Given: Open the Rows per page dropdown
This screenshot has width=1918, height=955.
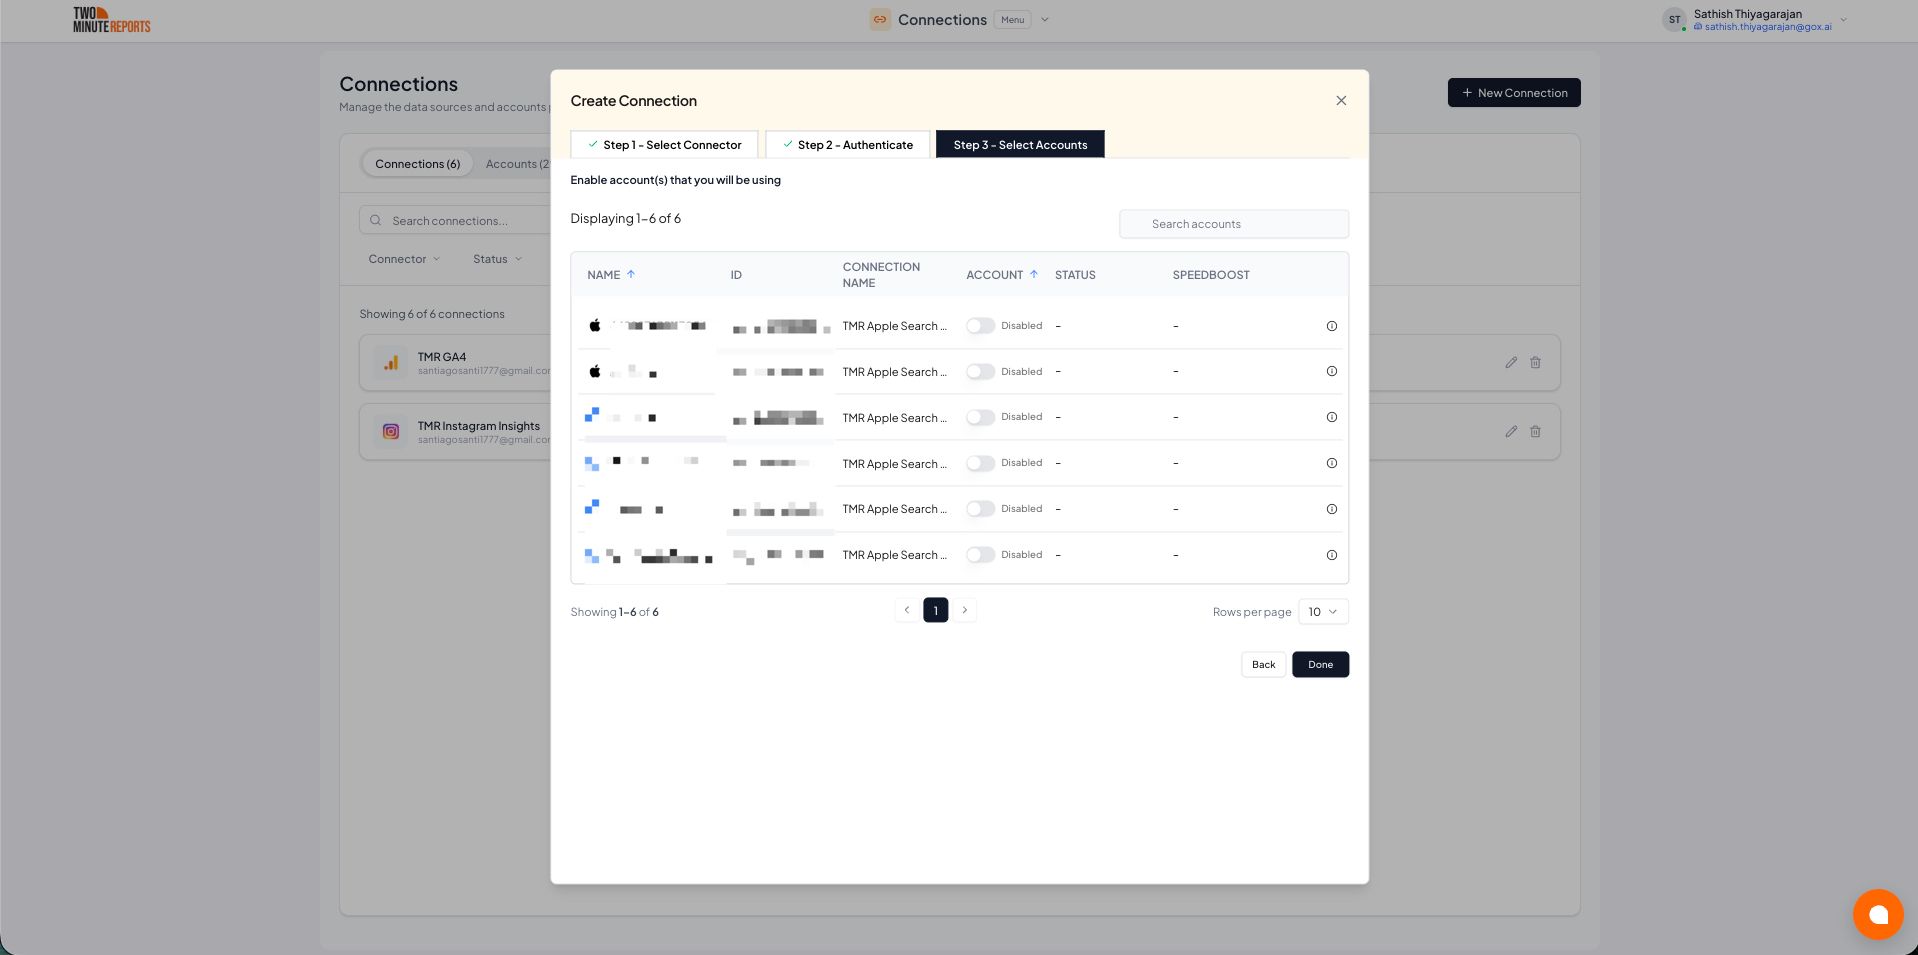Looking at the screenshot, I should coord(1322,612).
